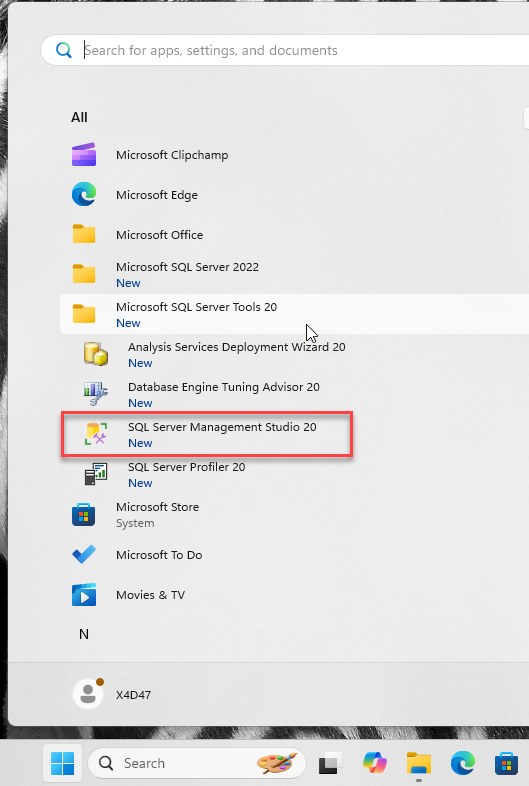Open the taskbar Search box
This screenshot has width=529, height=786.
(x=197, y=763)
